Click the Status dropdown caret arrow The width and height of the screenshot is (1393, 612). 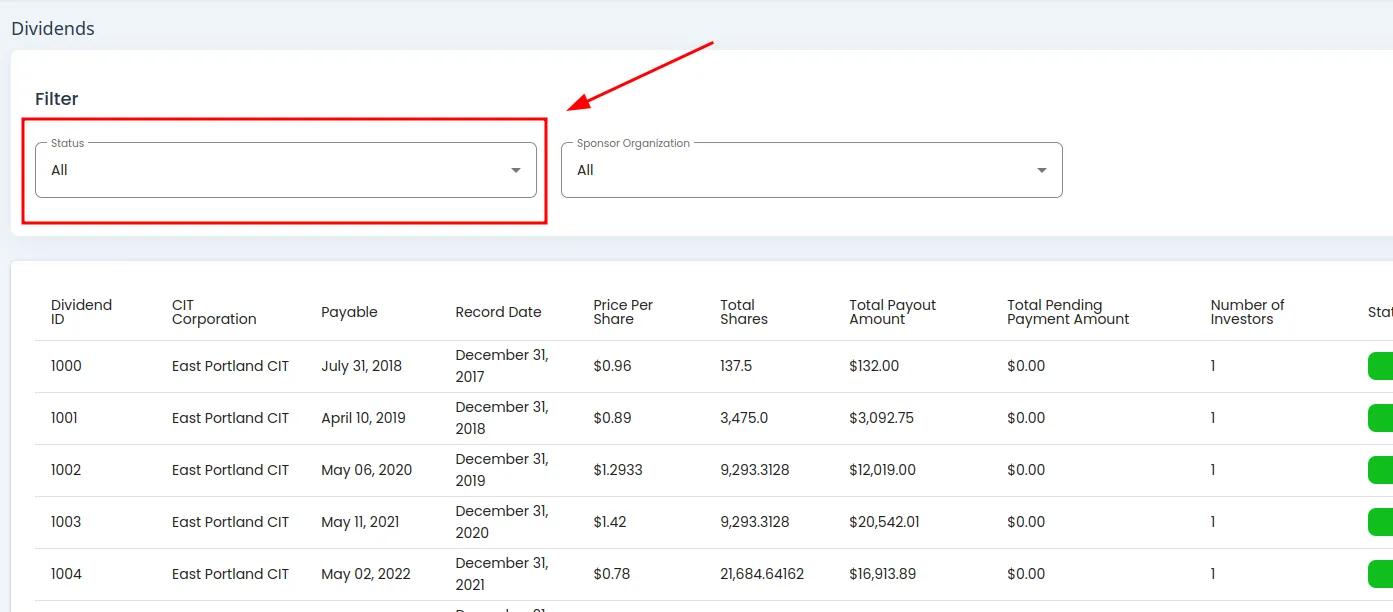516,170
